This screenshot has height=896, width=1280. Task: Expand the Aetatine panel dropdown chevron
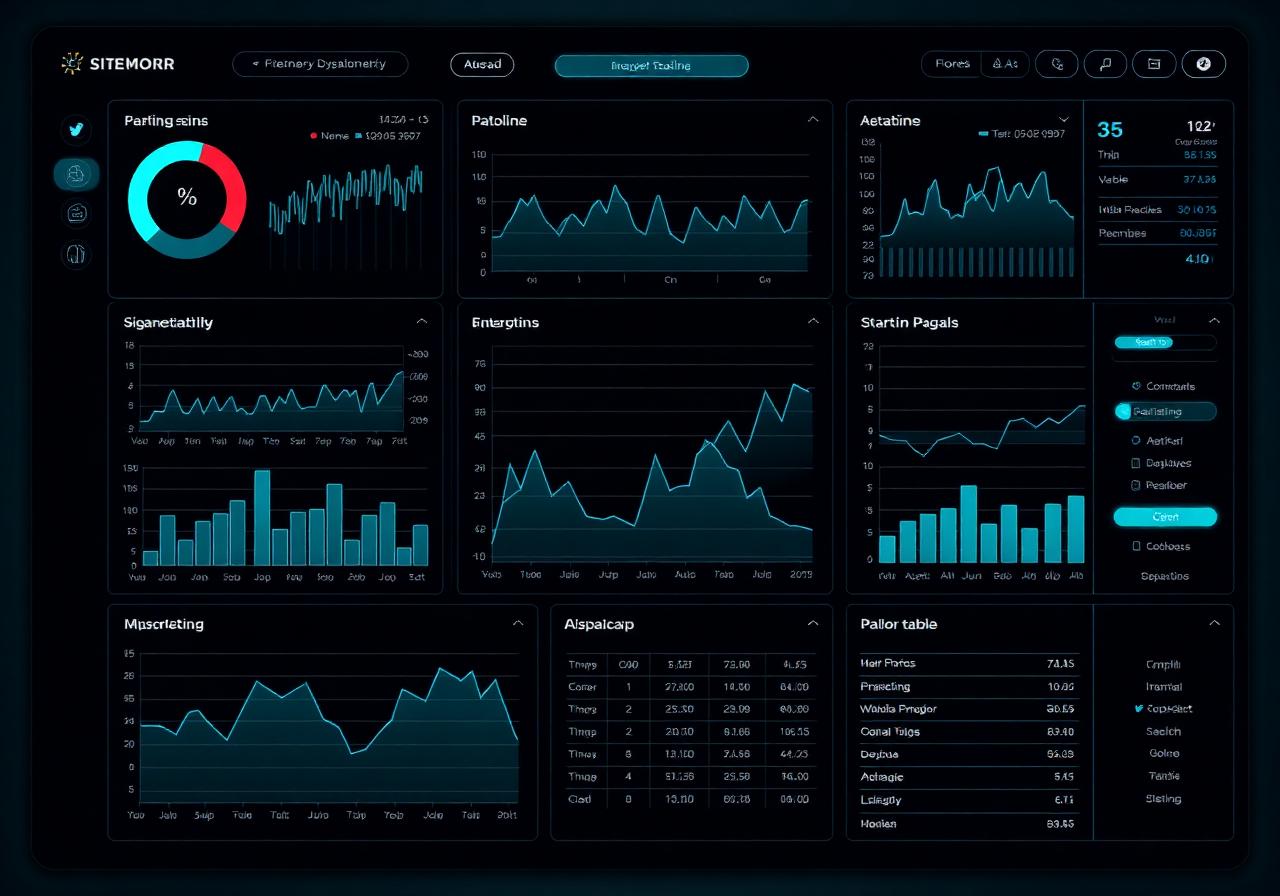point(1063,119)
